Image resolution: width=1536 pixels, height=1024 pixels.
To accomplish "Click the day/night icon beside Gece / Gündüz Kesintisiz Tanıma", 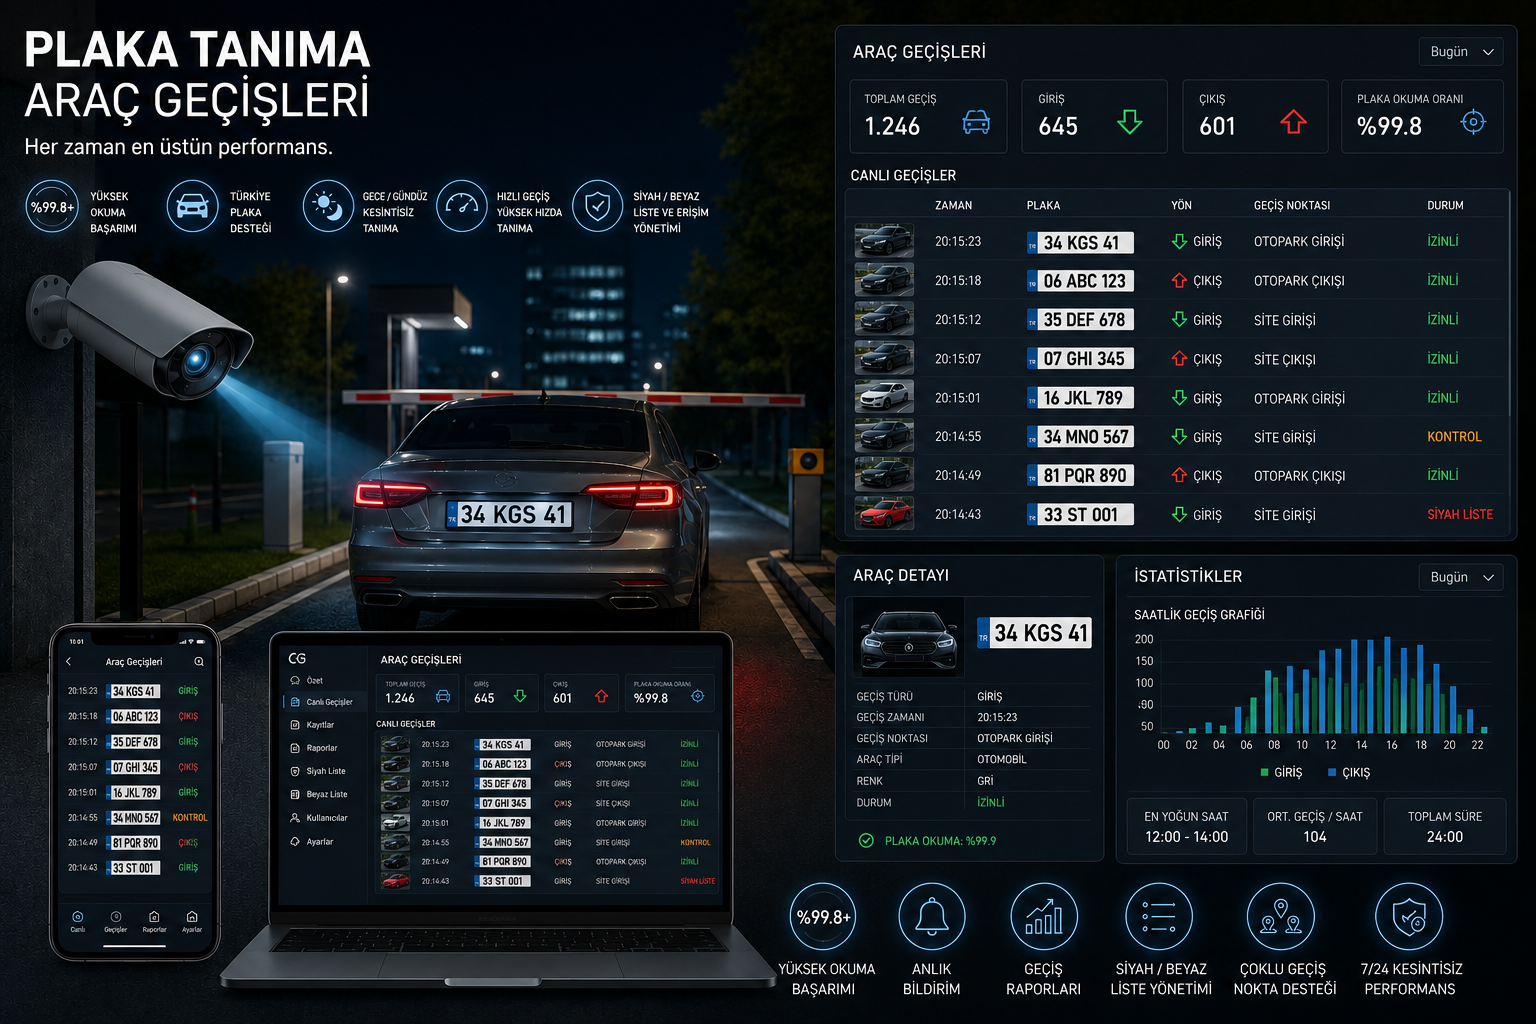I will pyautogui.click(x=328, y=207).
